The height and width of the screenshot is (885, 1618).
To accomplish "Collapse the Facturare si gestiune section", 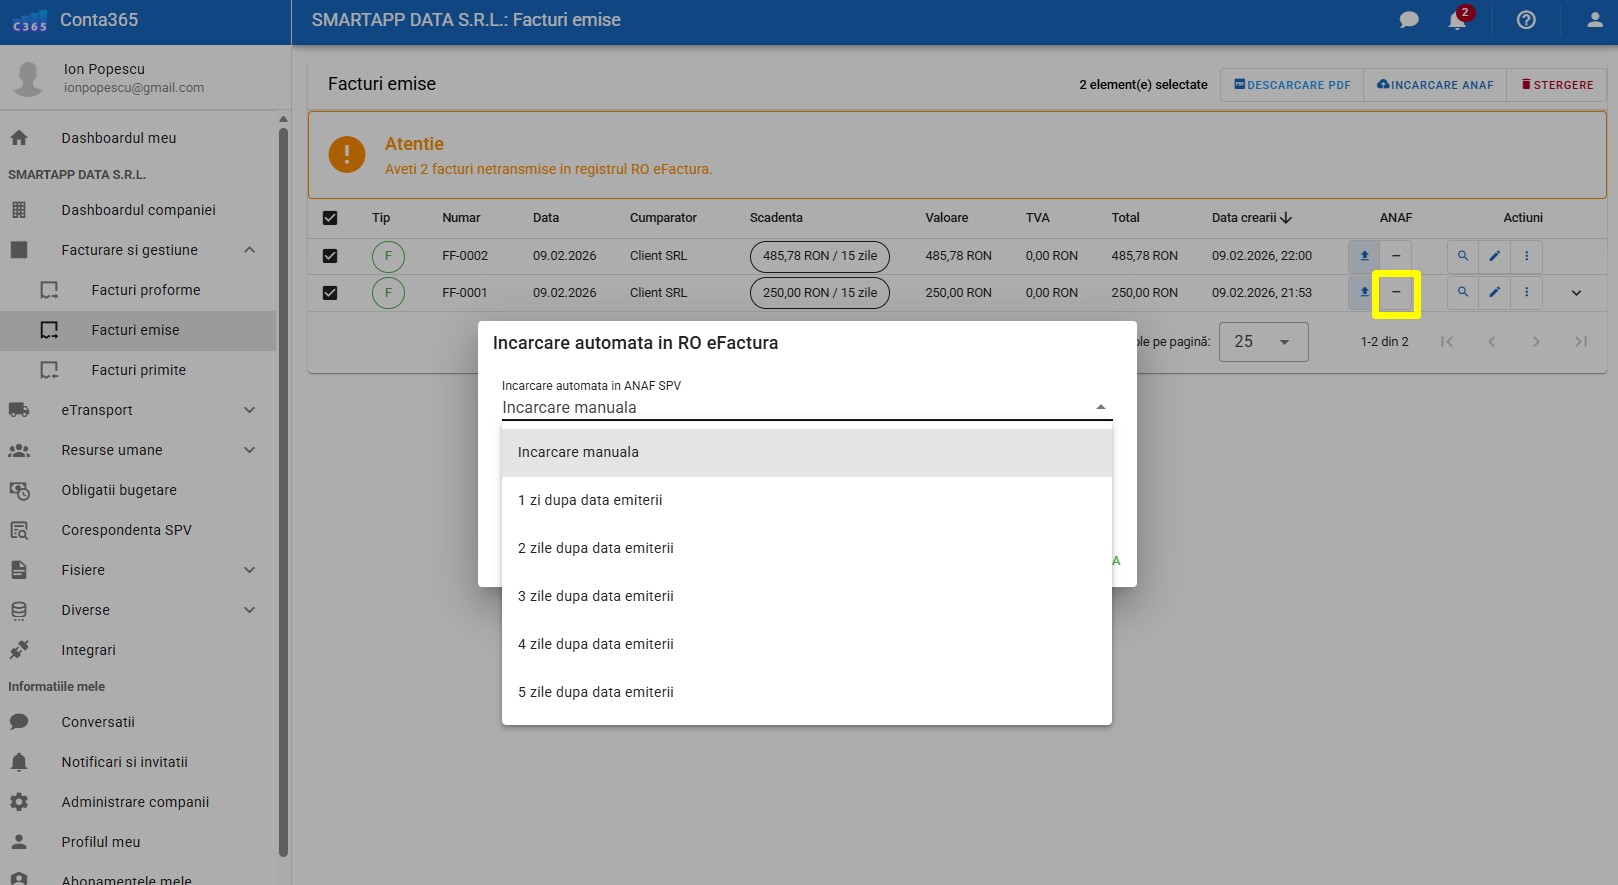I will (x=249, y=250).
